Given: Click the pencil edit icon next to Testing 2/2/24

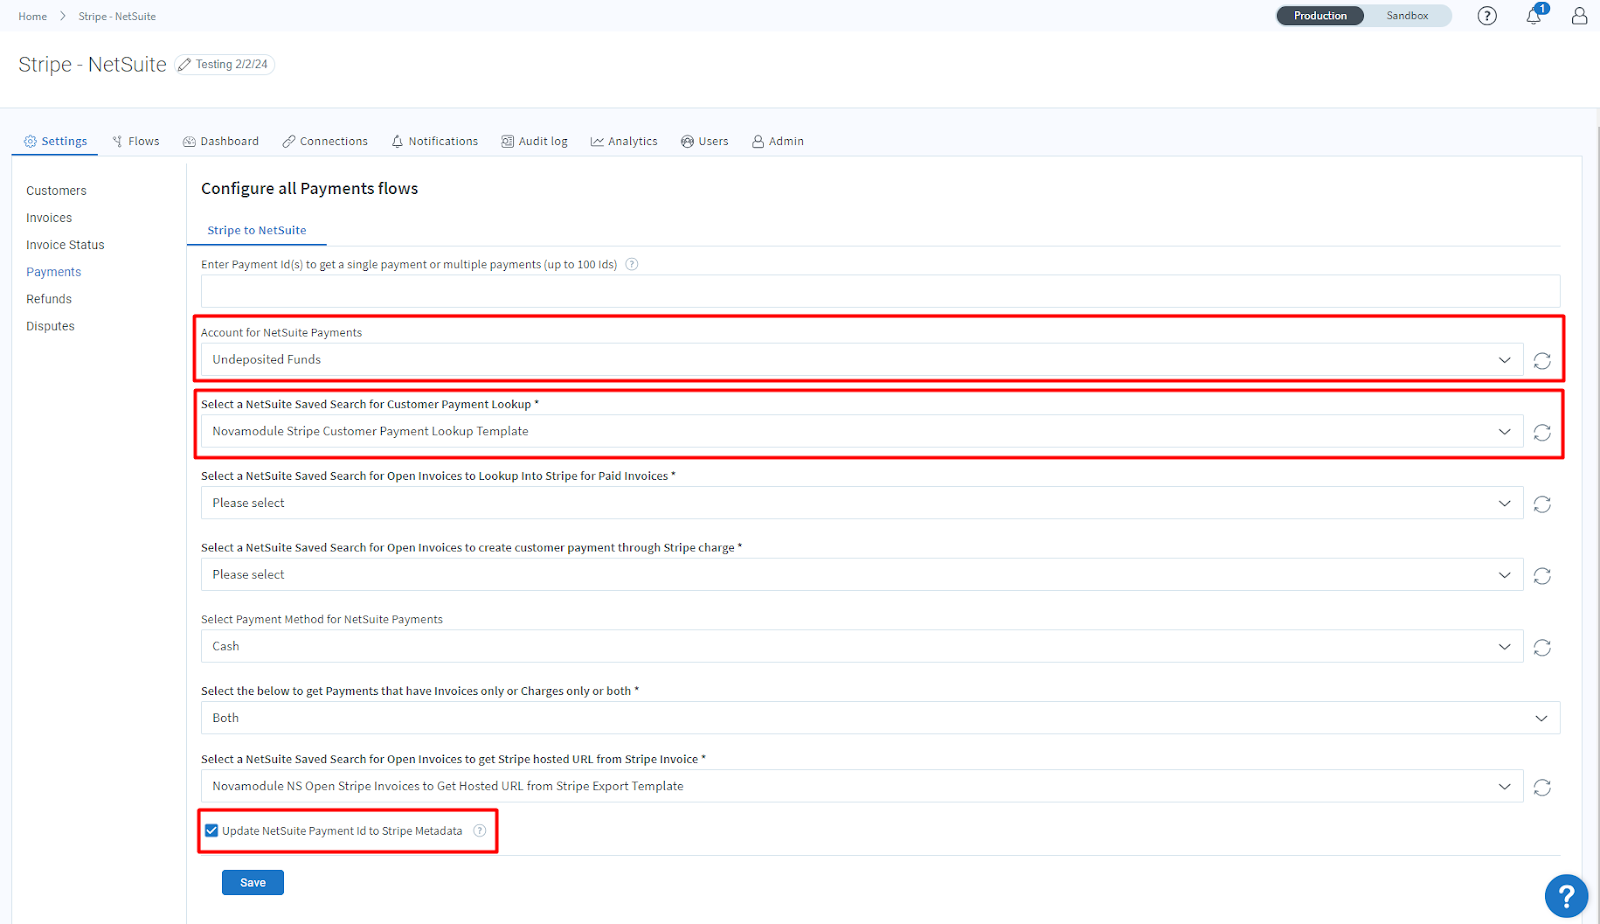Looking at the screenshot, I should pos(184,65).
